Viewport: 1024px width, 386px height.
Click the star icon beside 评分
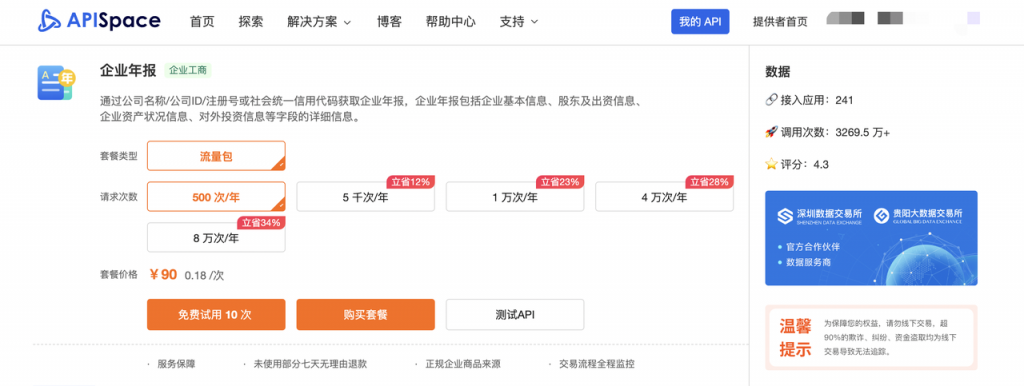pos(771,164)
